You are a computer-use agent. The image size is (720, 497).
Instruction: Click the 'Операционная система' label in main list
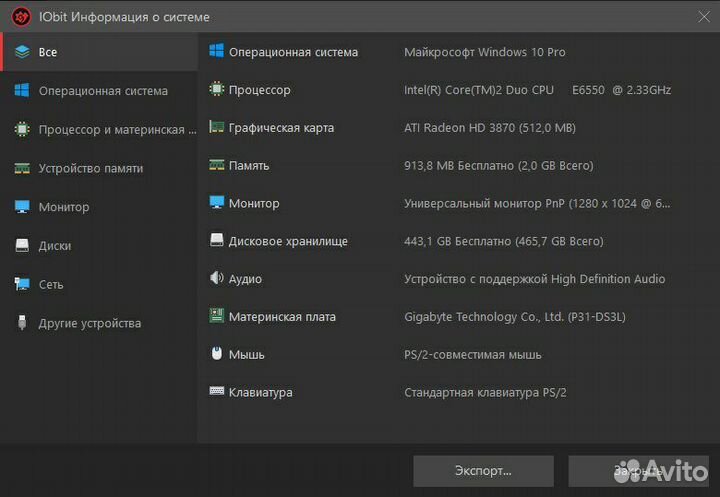(293, 52)
